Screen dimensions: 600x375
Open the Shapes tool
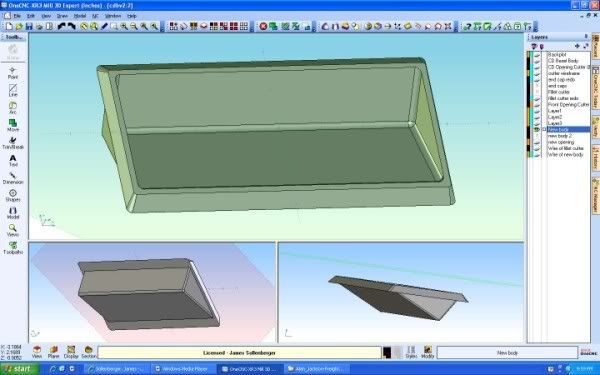tap(13, 196)
